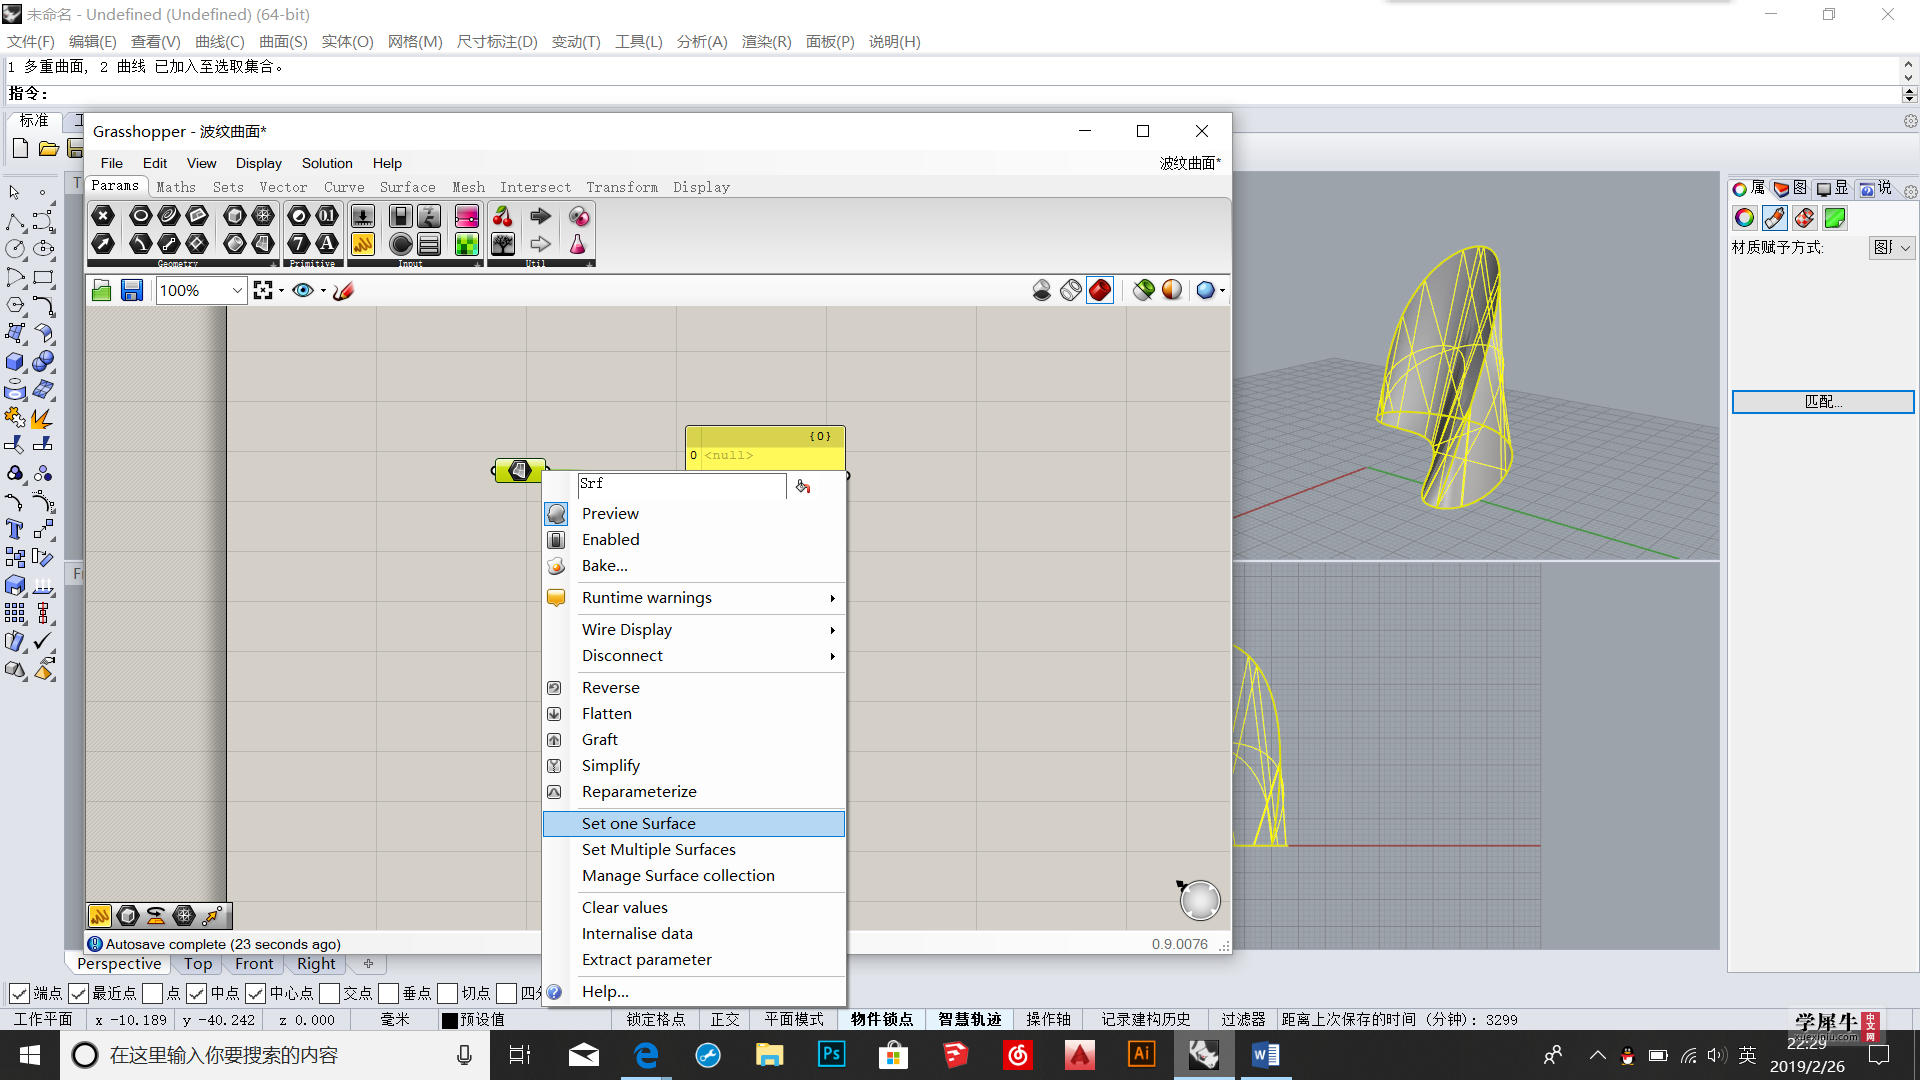Click the Srf parameter component on canvas

coord(519,470)
